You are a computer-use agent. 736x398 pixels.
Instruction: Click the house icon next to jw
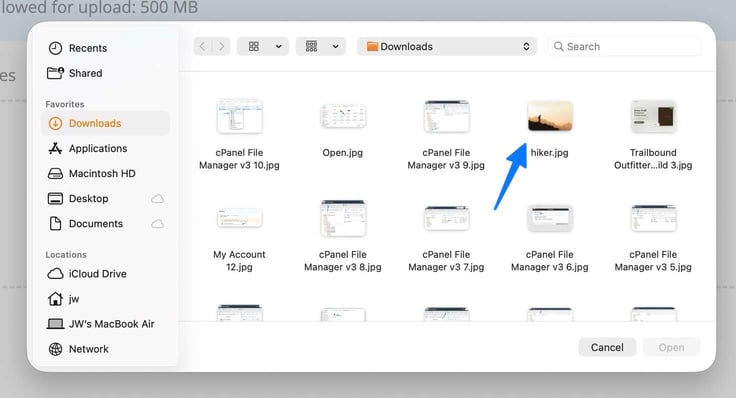(x=55, y=299)
